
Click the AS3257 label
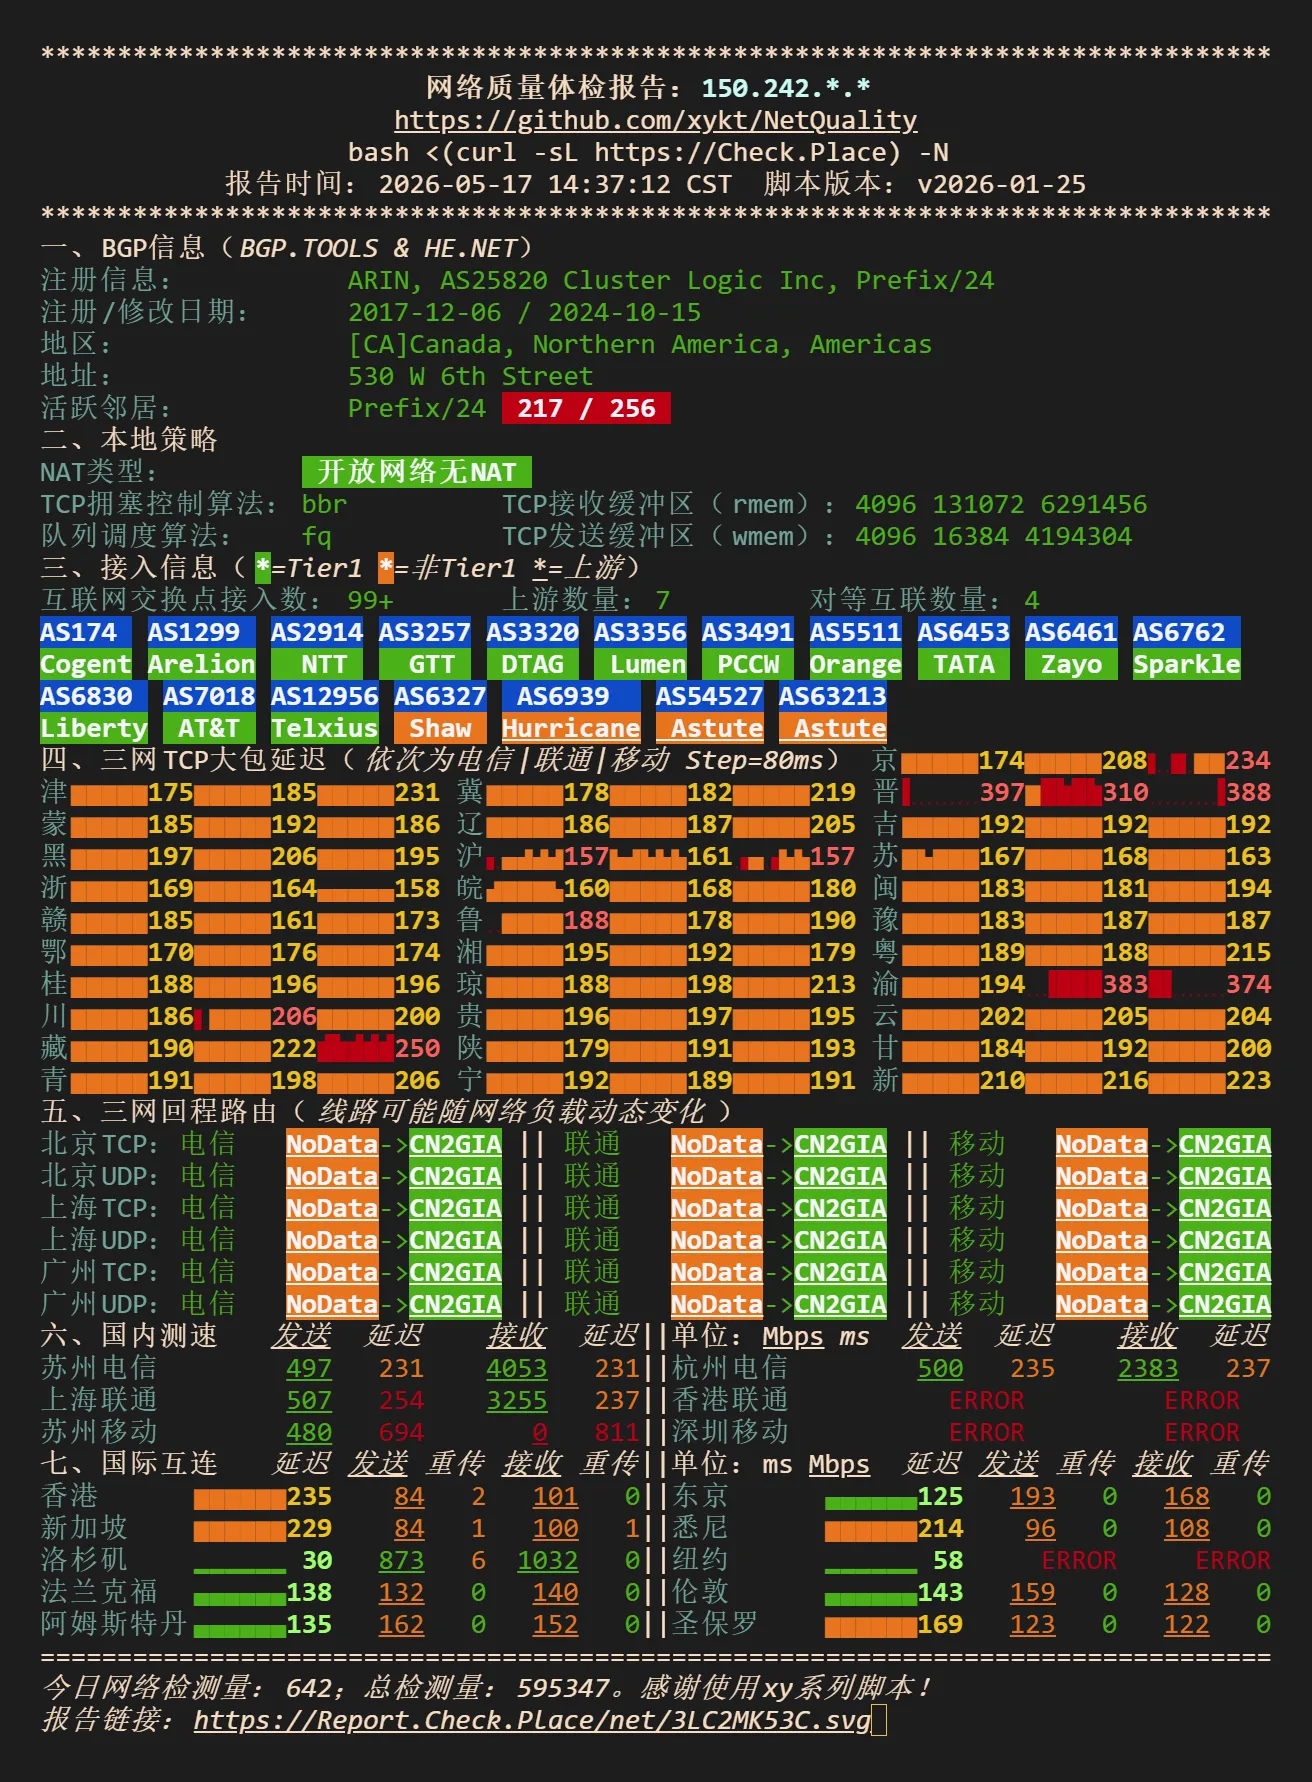(425, 632)
